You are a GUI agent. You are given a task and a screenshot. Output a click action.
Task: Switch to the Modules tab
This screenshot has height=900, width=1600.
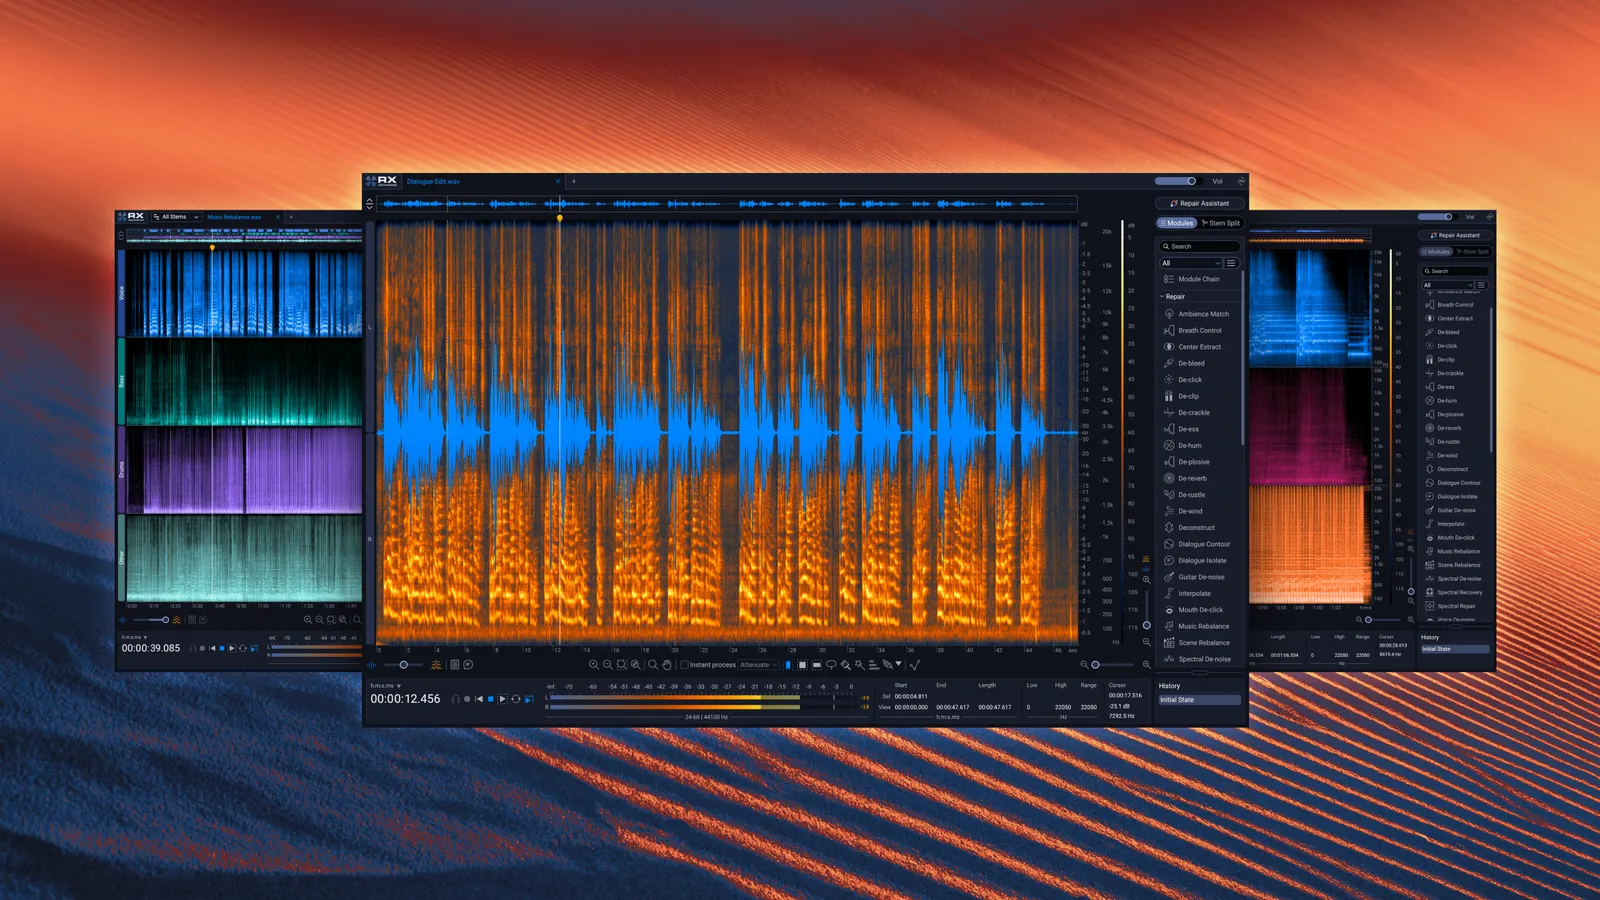[x=1176, y=223]
